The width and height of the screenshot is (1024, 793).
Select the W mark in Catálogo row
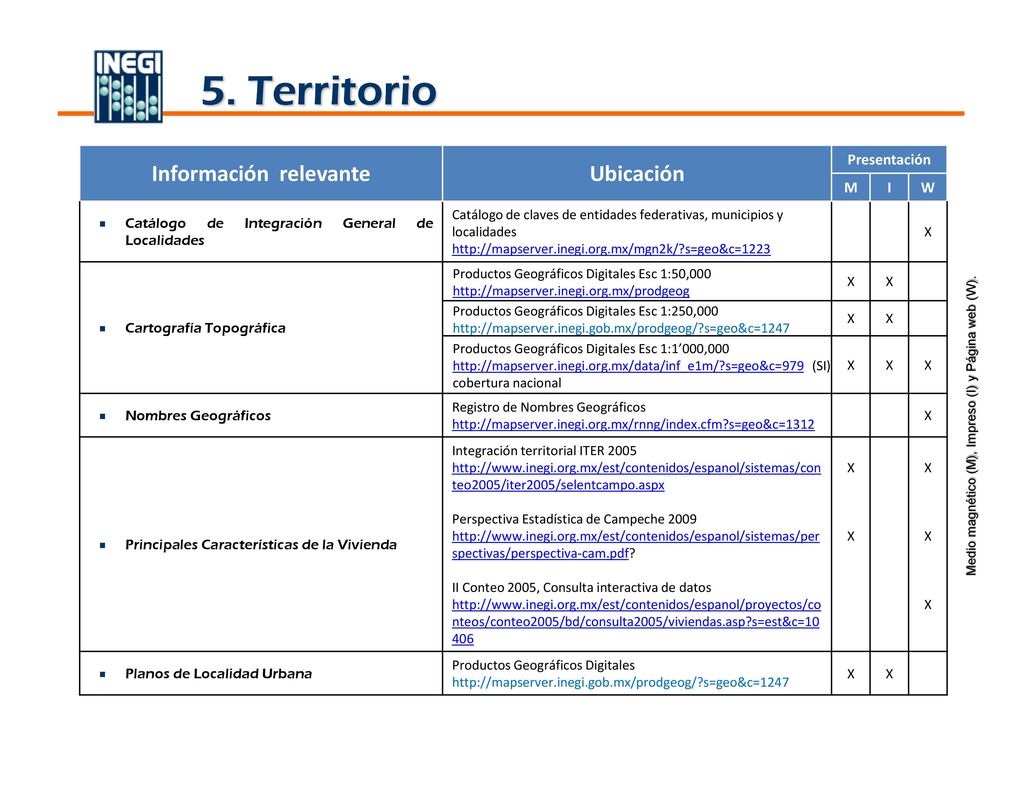927,232
